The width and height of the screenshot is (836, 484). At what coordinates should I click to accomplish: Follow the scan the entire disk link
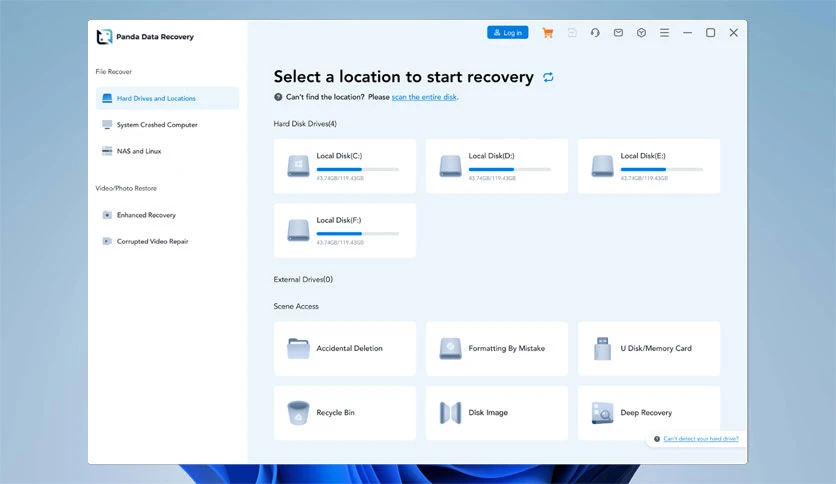[x=424, y=97]
